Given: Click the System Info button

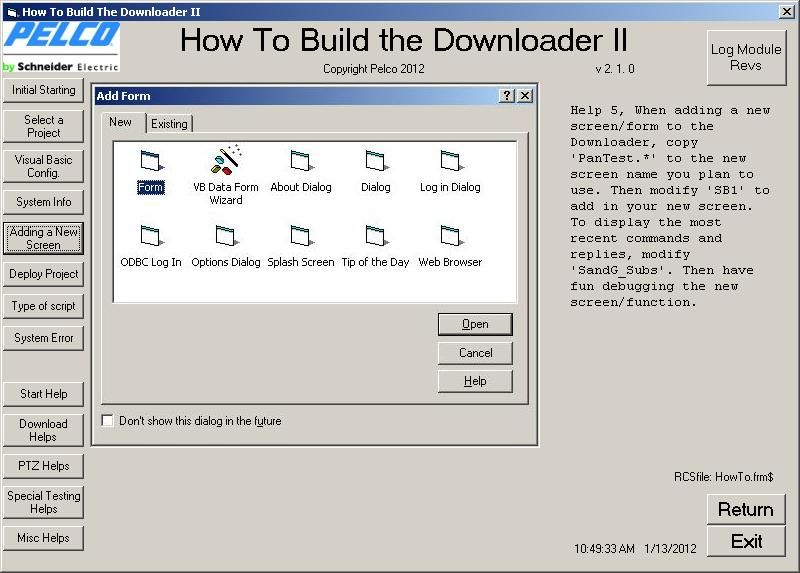Looking at the screenshot, I should pos(43,202).
